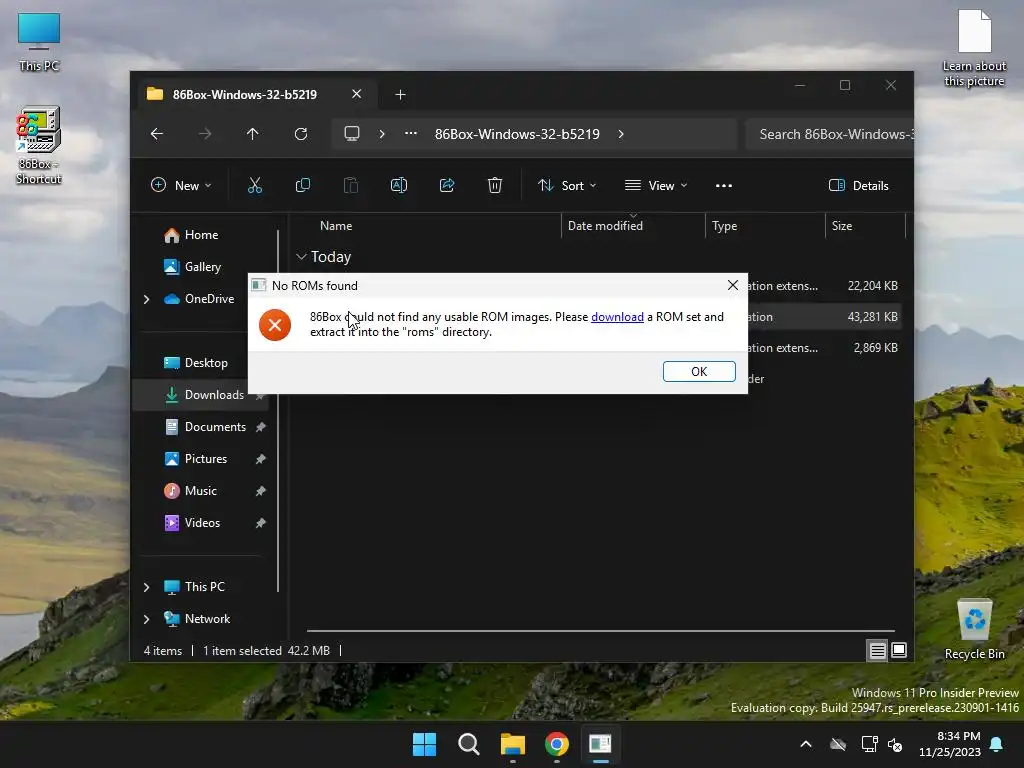Switch to large thumbnails view icon
The width and height of the screenshot is (1024, 768).
[899, 650]
